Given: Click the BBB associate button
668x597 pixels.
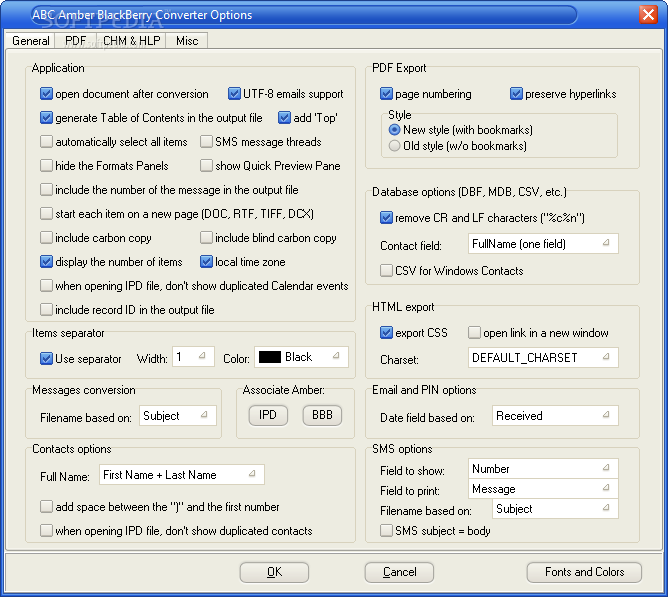Looking at the screenshot, I should pyautogui.click(x=322, y=415).
